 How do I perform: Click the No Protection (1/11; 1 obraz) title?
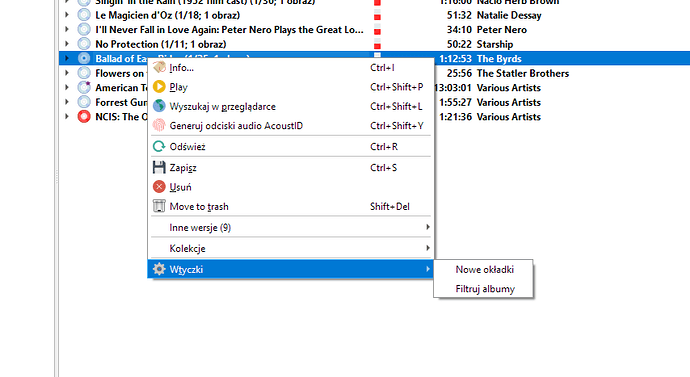[161, 44]
